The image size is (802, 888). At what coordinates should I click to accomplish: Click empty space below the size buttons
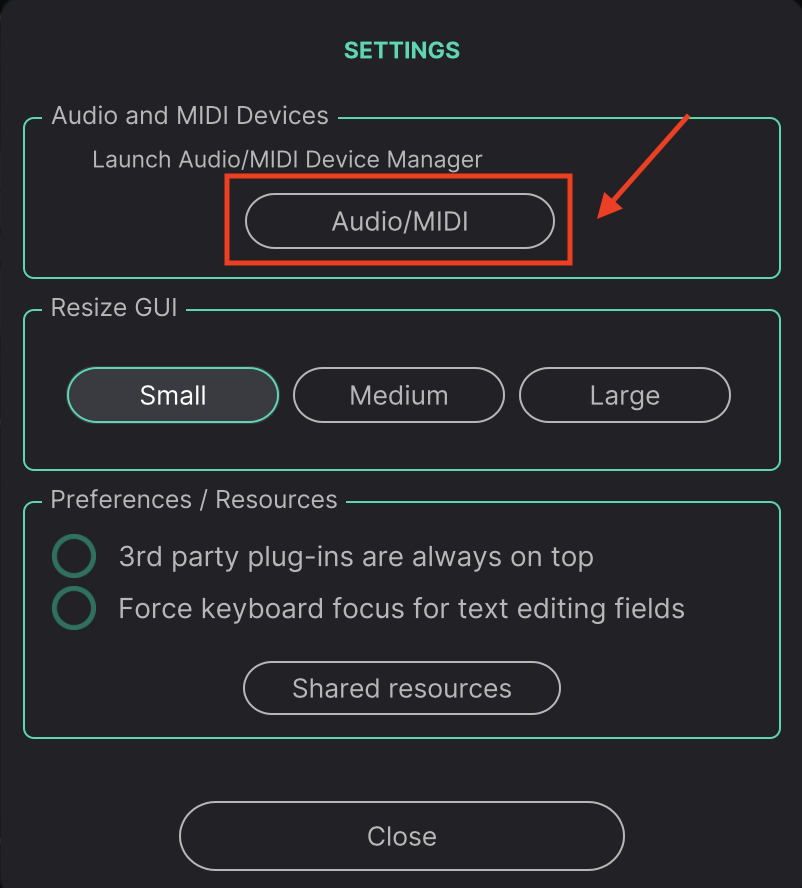[x=402, y=446]
